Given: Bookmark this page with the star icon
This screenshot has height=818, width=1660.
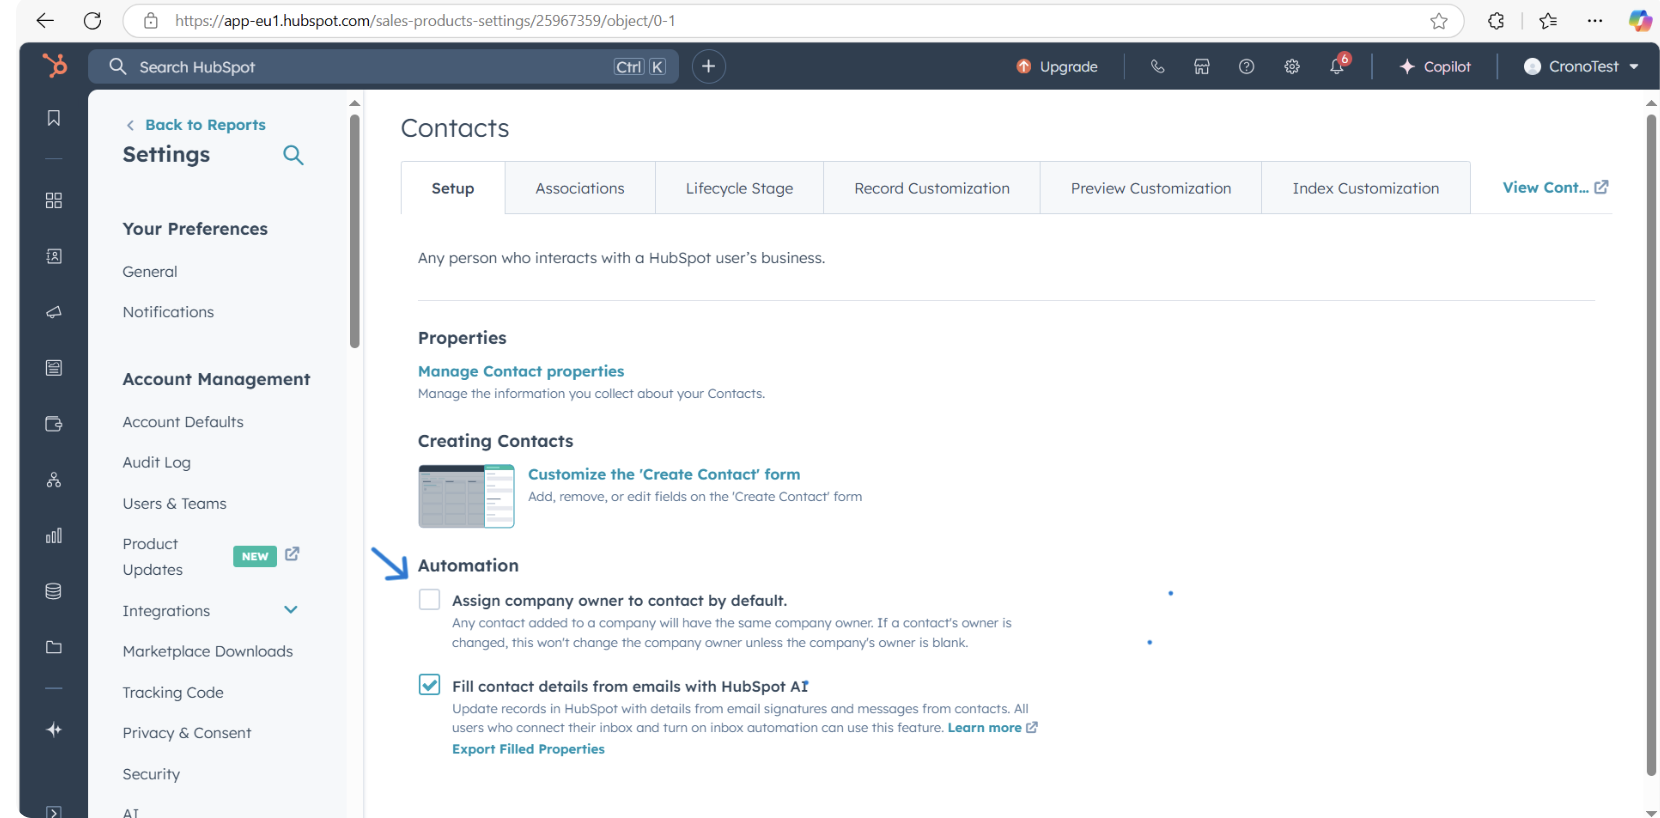Looking at the screenshot, I should [1439, 21].
